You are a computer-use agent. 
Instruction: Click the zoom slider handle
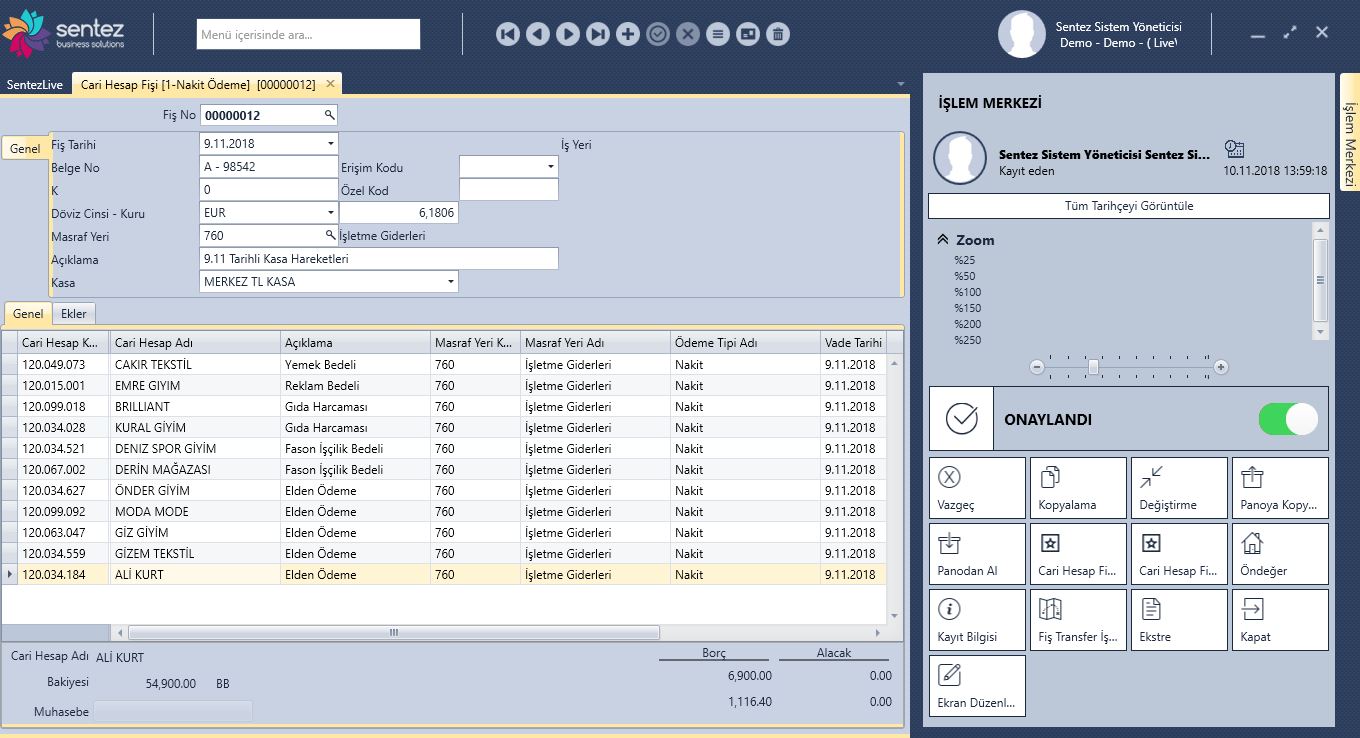coord(1093,367)
